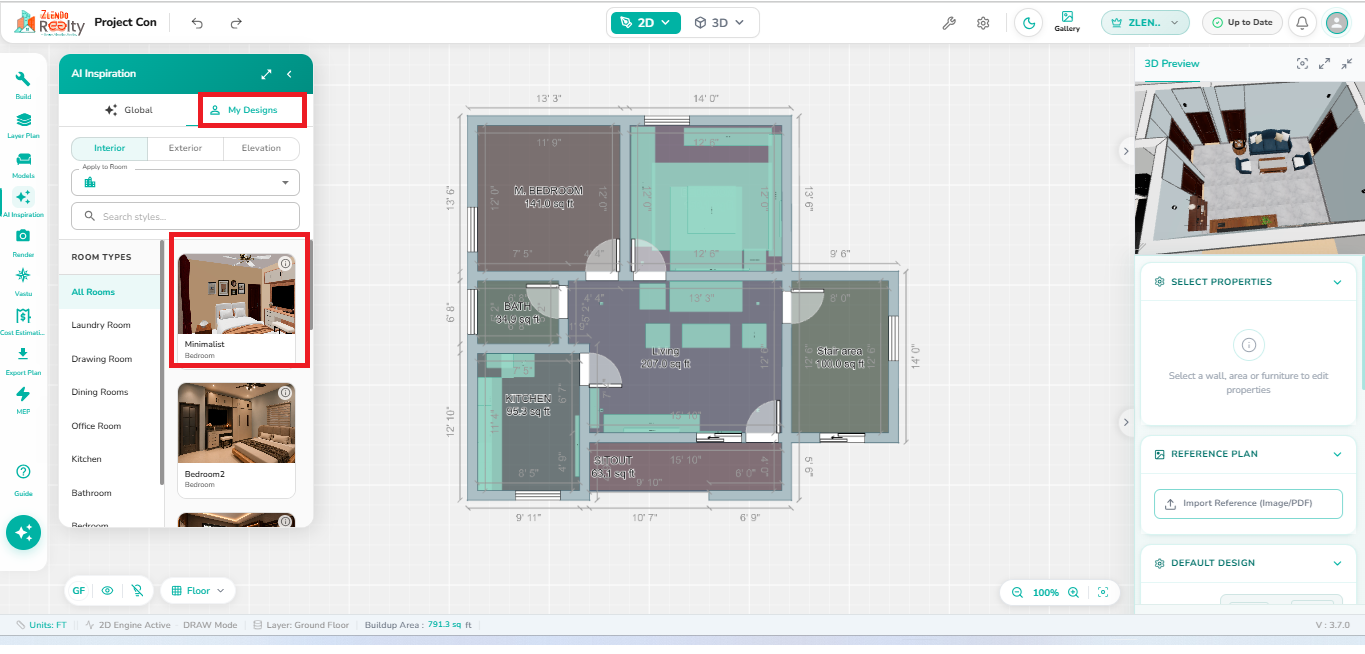Open the 3D view mode dropdown
This screenshot has height=654, width=1365.
pos(720,22)
